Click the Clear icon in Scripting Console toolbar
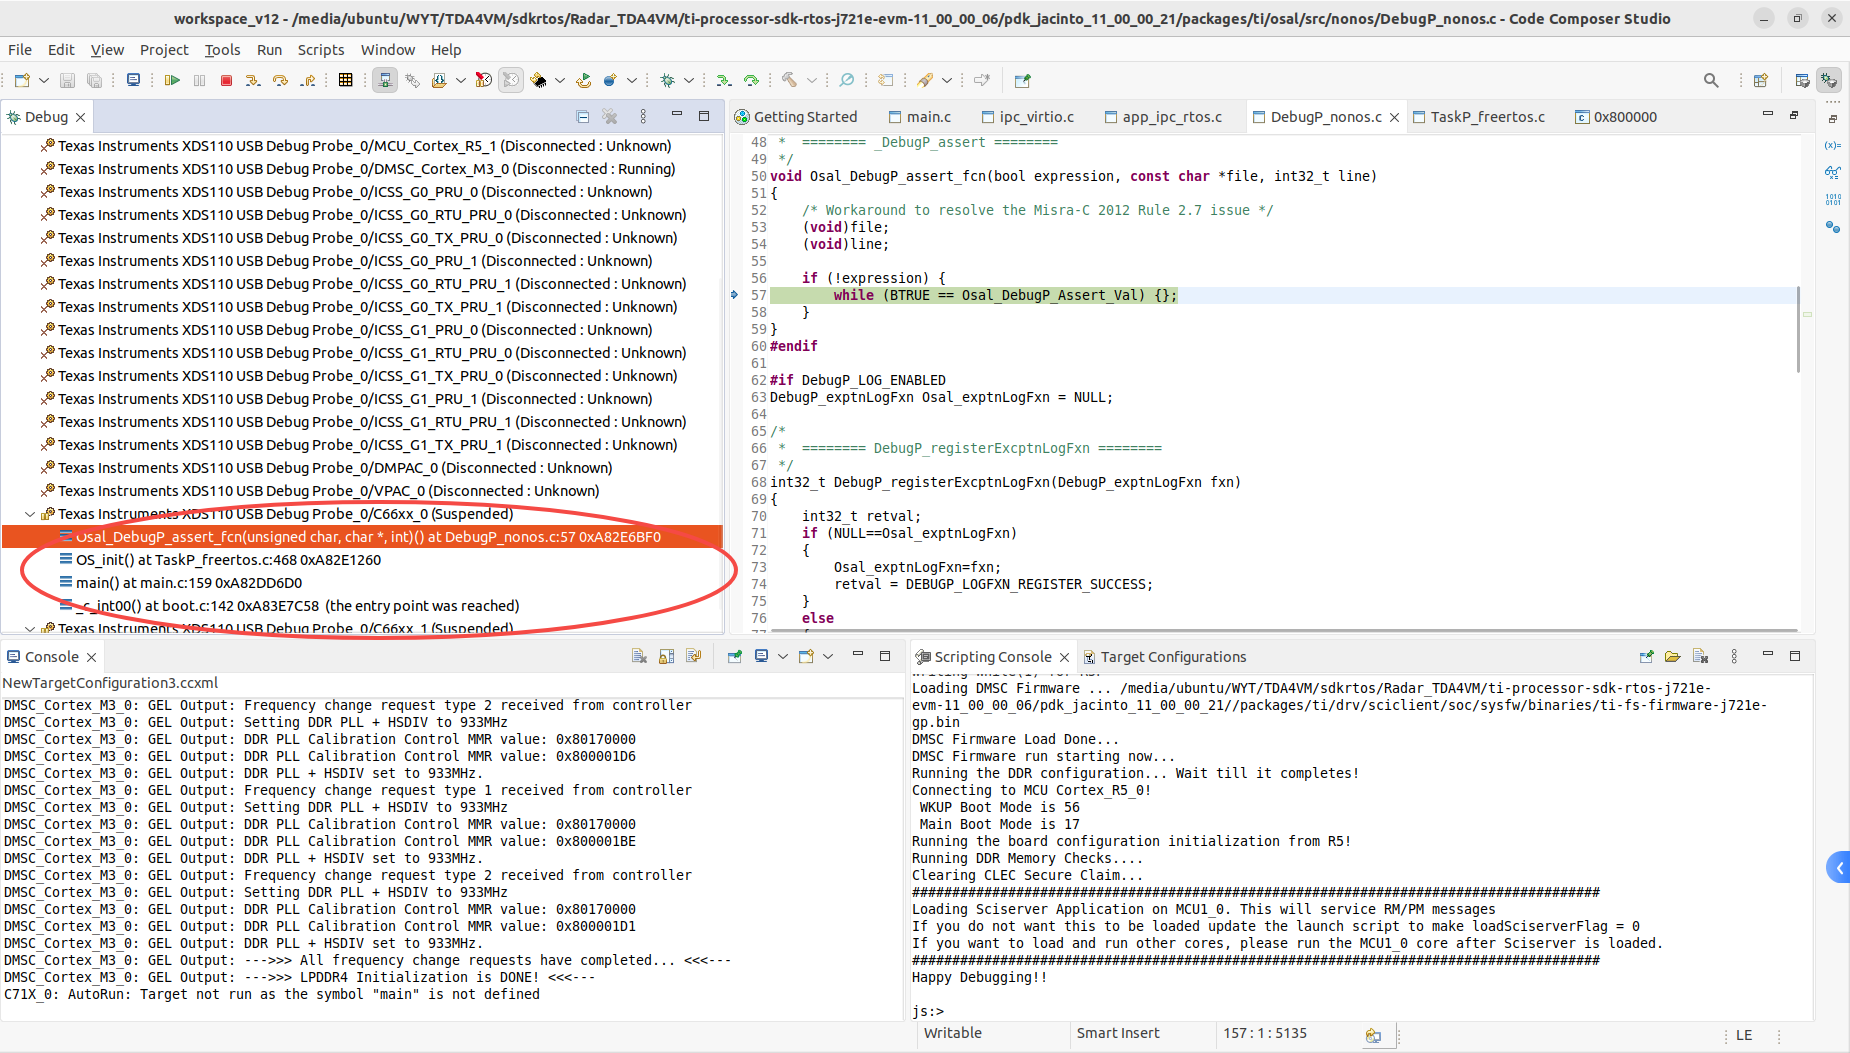 pos(1700,656)
